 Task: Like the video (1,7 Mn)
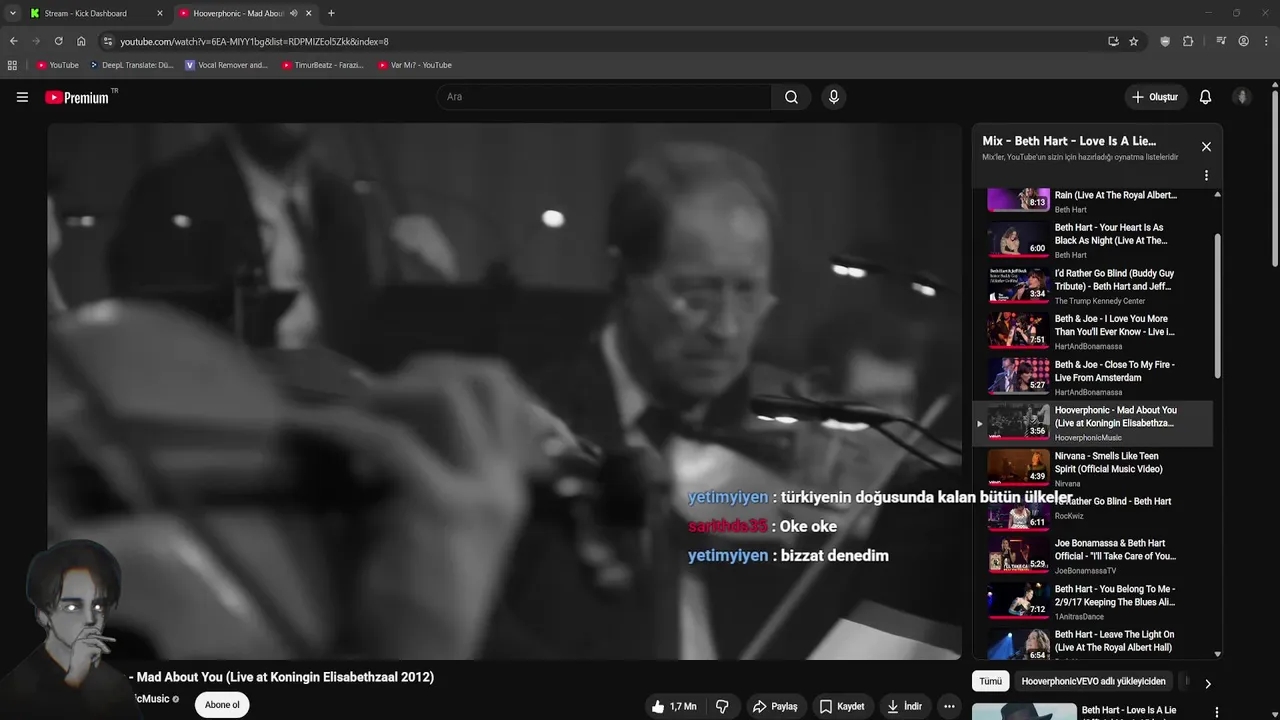point(674,706)
